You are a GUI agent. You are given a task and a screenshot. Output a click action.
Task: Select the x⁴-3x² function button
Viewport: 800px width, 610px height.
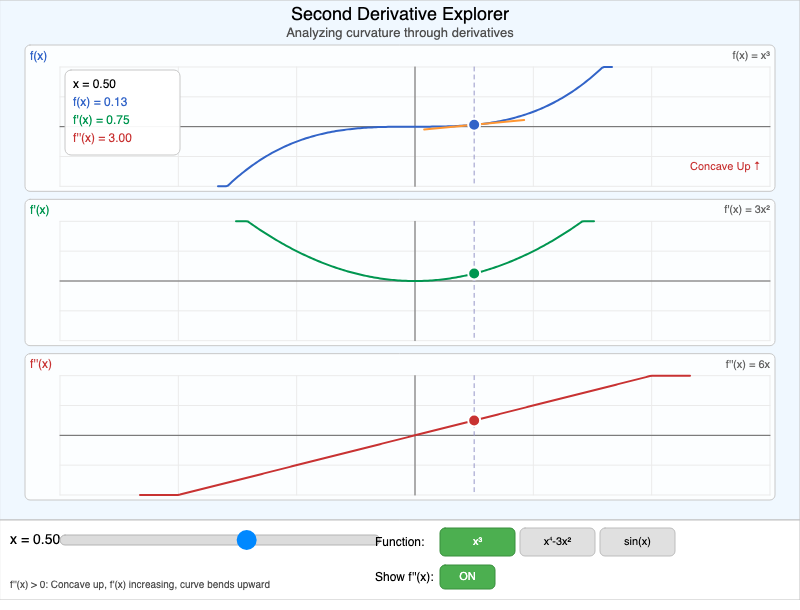pyautogui.click(x=557, y=541)
